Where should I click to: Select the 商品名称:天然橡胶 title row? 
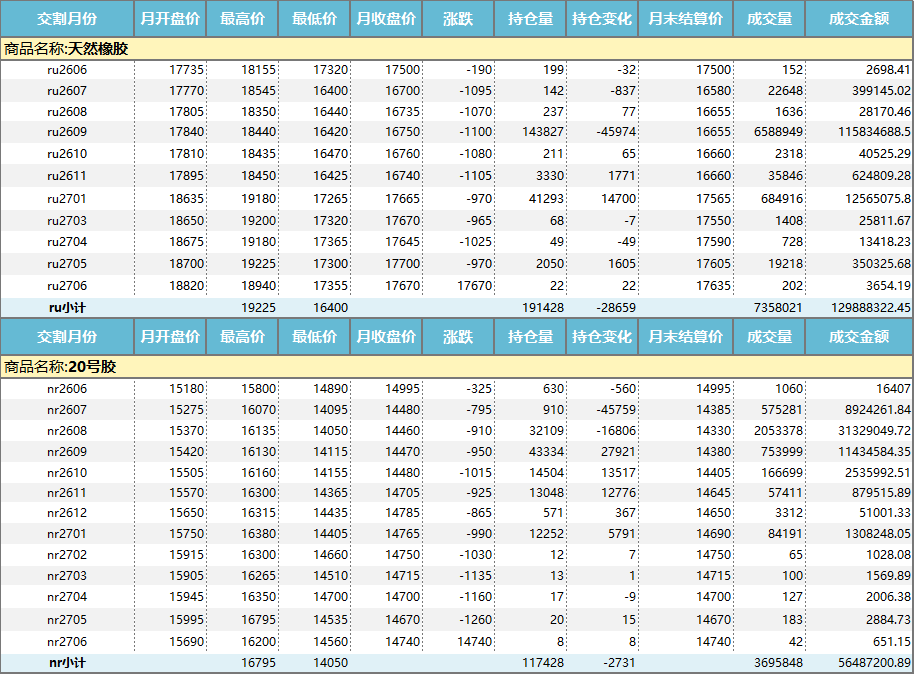(457, 49)
